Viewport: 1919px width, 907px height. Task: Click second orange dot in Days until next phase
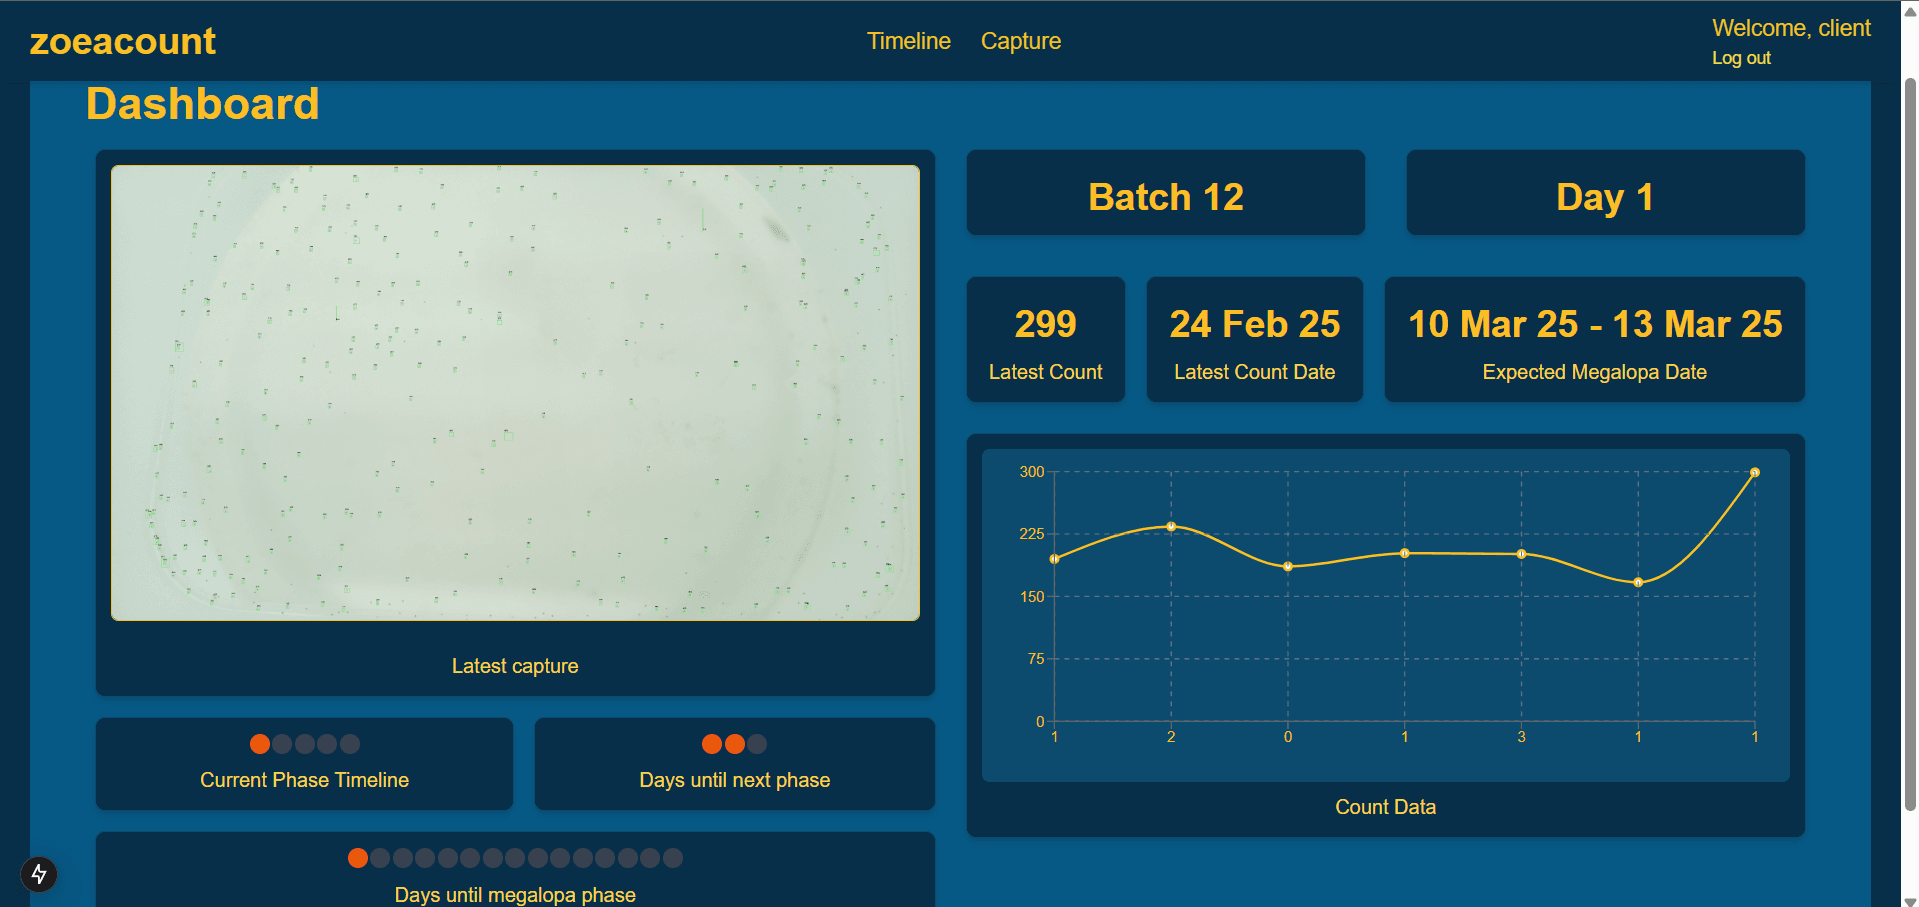pyautogui.click(x=735, y=744)
